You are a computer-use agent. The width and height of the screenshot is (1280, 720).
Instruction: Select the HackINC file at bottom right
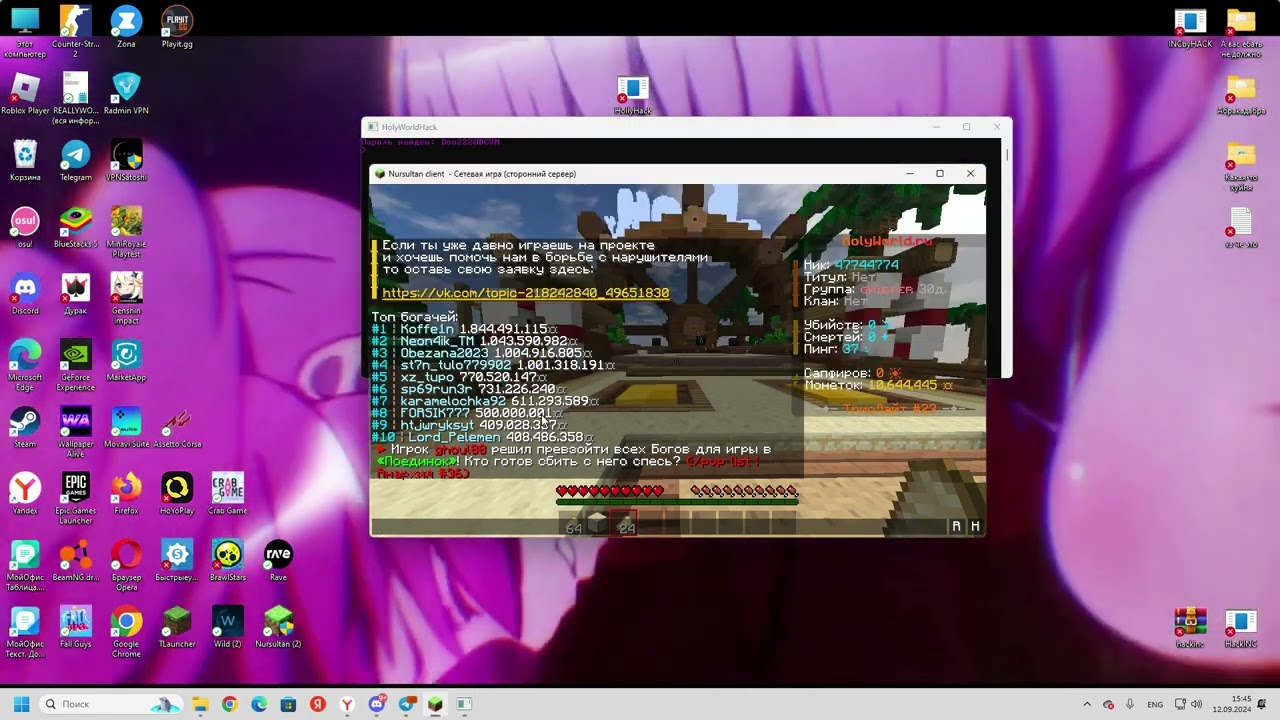coord(1241,628)
